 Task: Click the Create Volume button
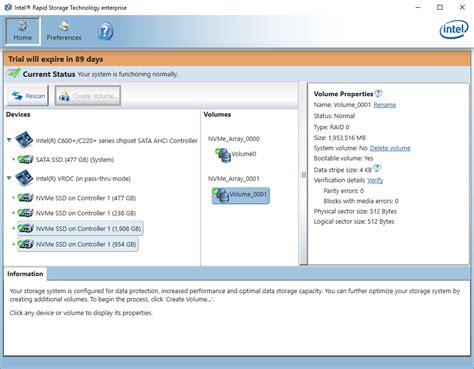coord(88,96)
